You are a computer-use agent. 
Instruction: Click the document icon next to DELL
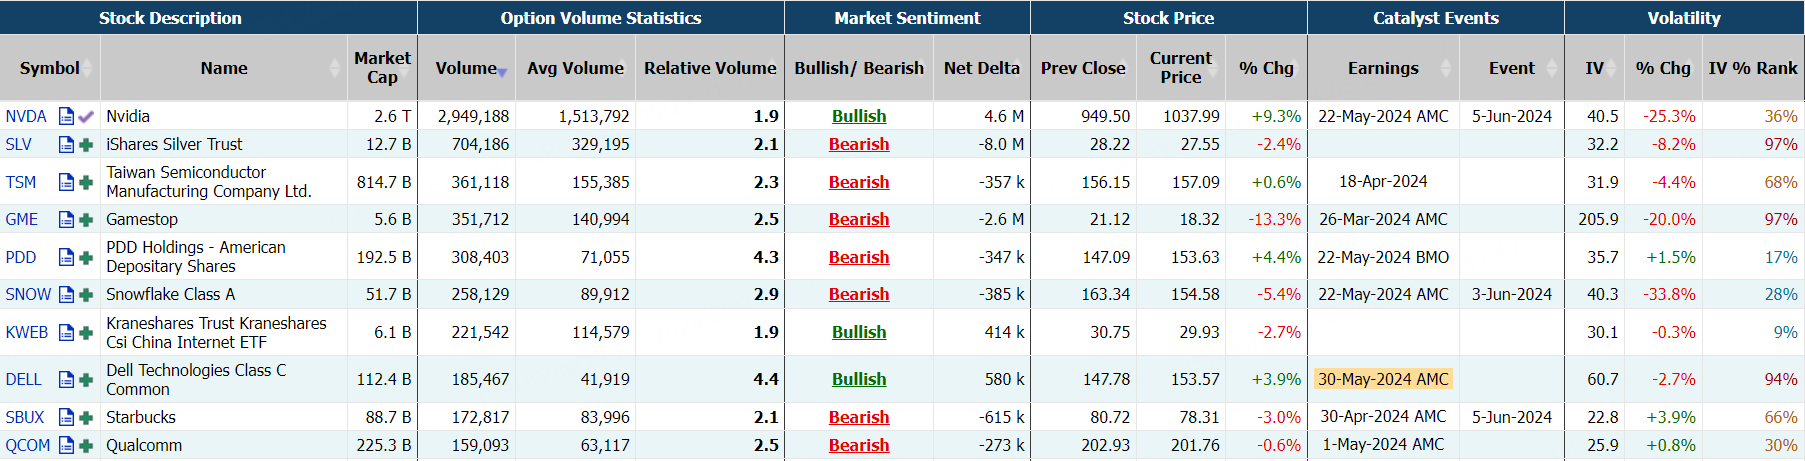point(66,379)
